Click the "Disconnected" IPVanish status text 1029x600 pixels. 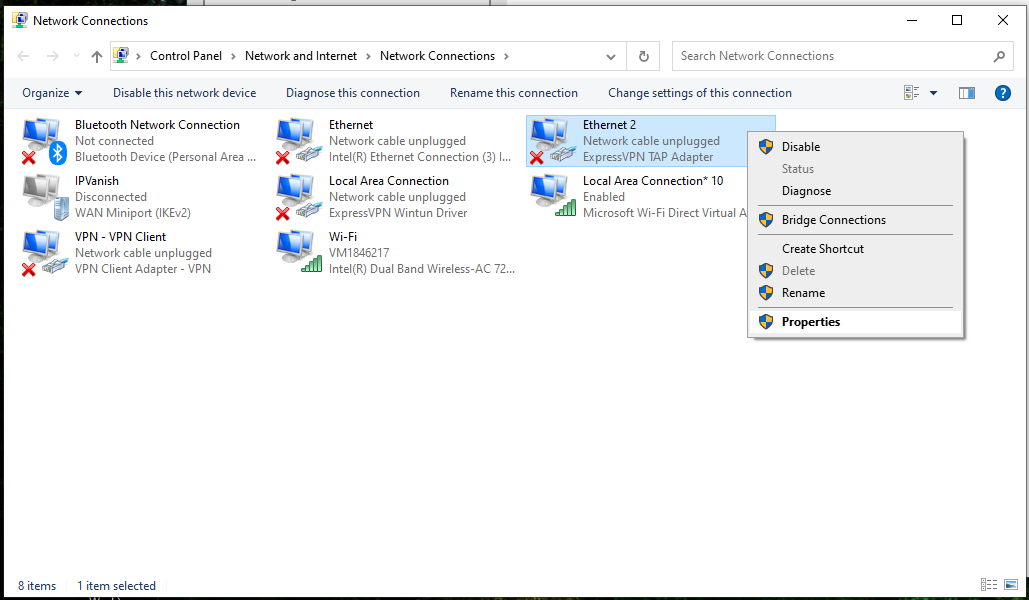[x=111, y=197]
